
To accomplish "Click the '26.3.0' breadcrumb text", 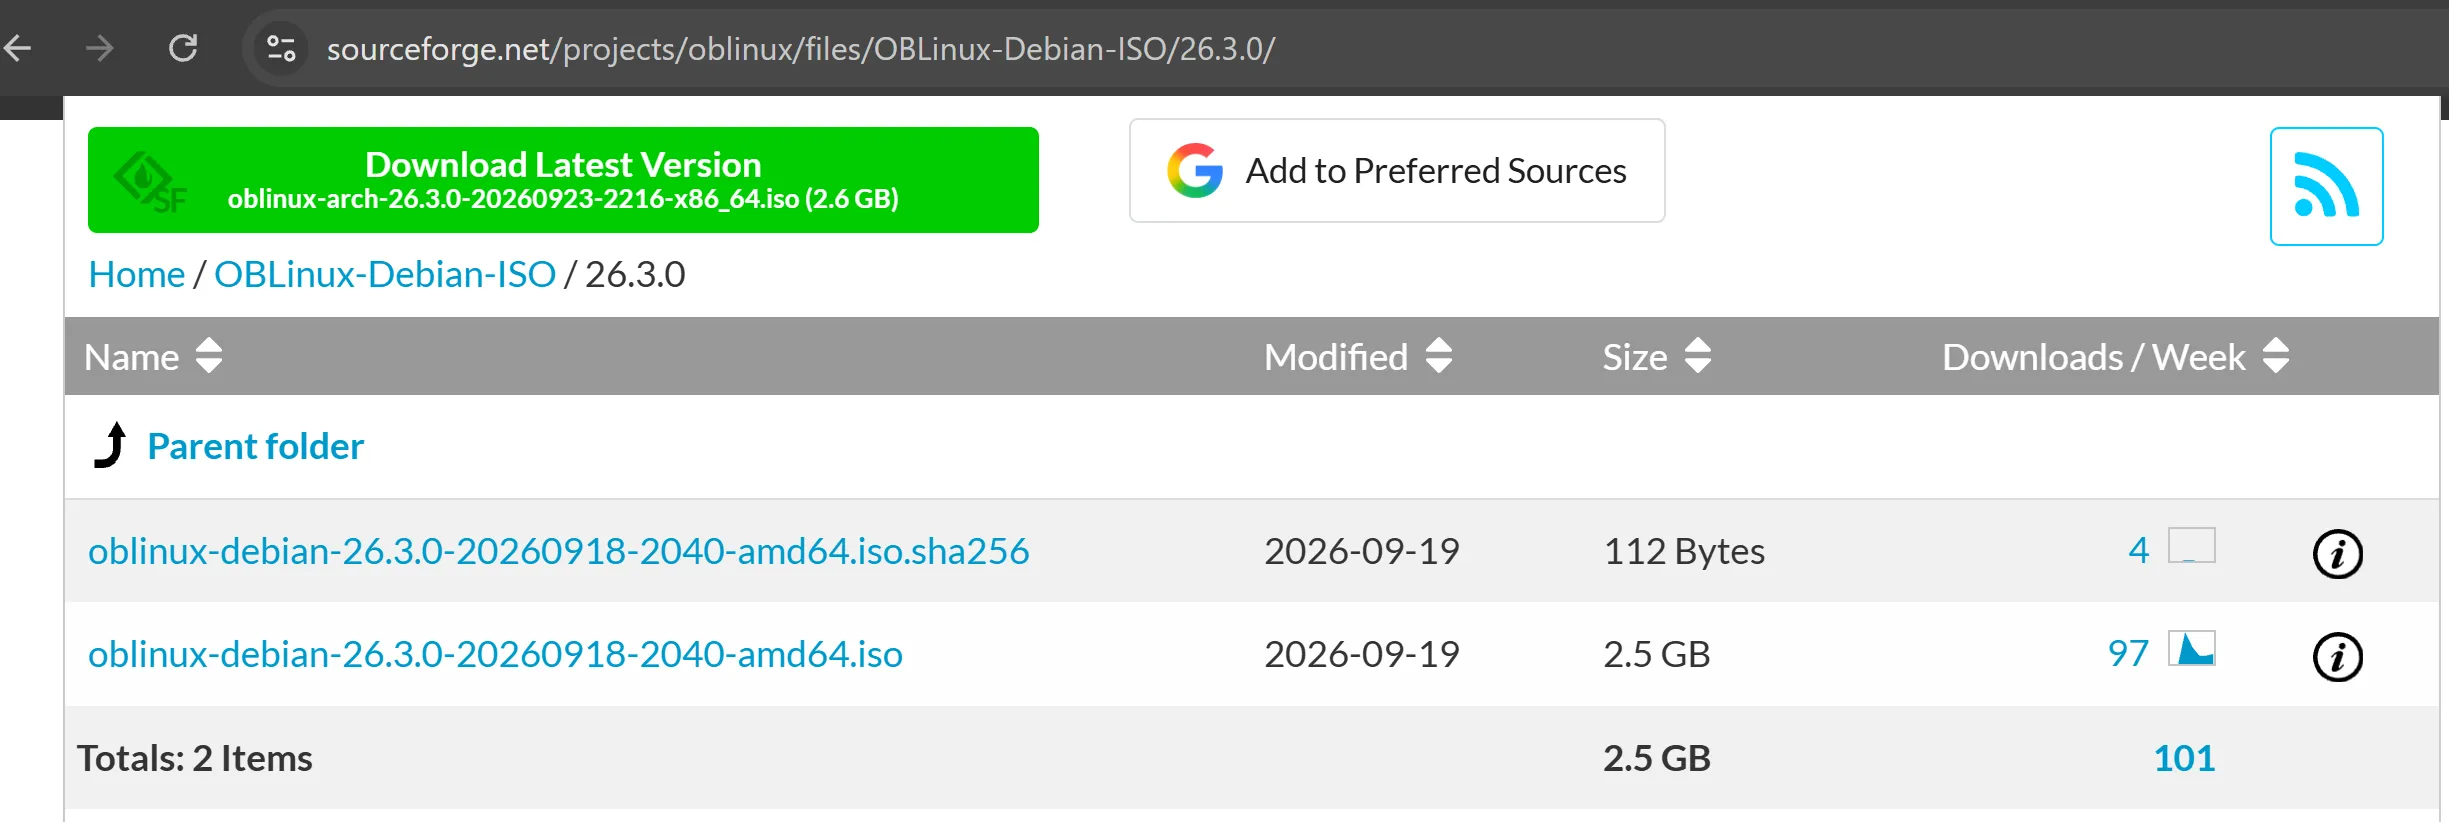I will (x=635, y=274).
